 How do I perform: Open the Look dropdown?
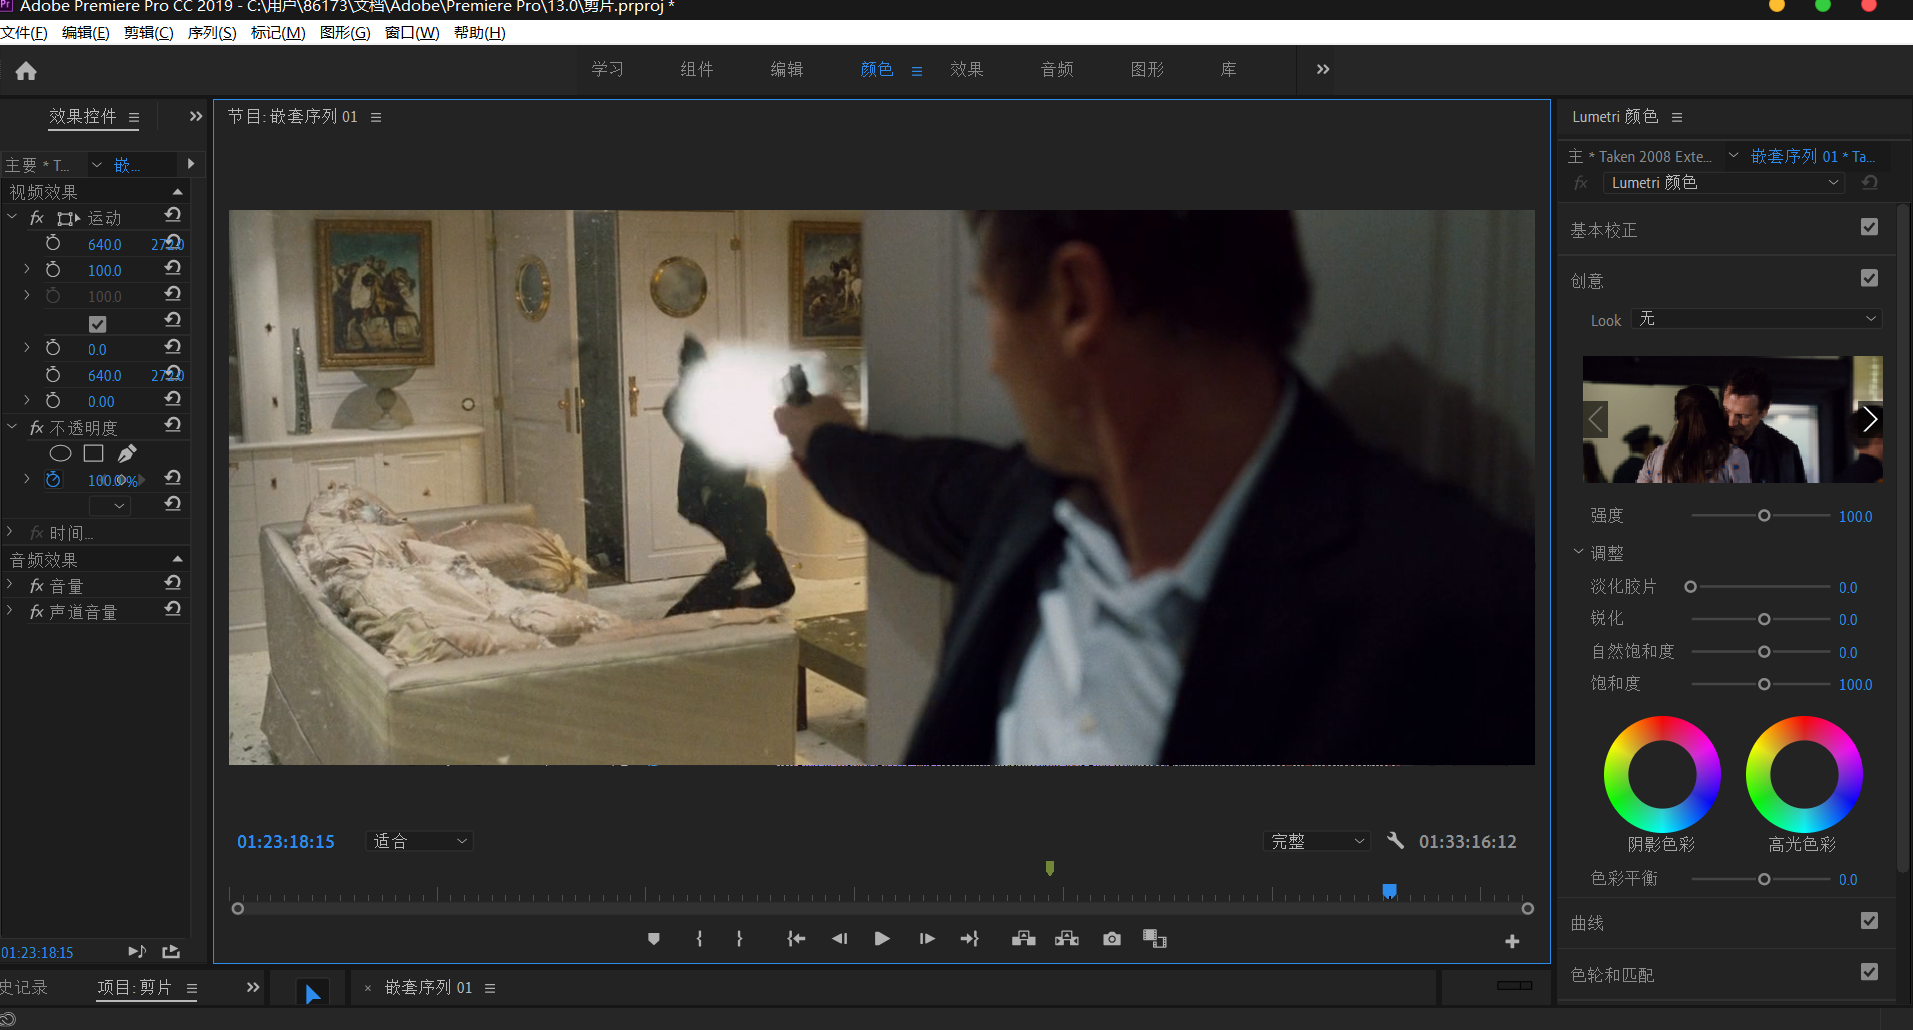pos(1756,319)
